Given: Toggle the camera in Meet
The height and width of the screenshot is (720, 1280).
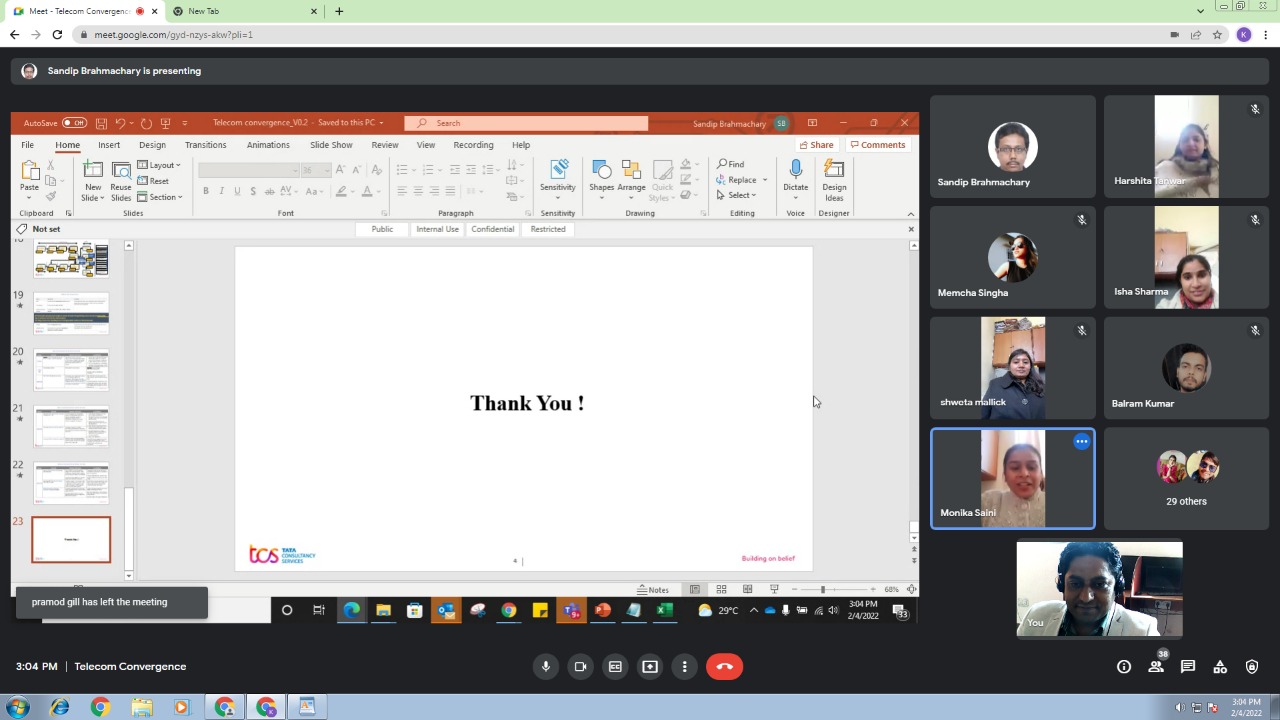Looking at the screenshot, I should (x=580, y=667).
